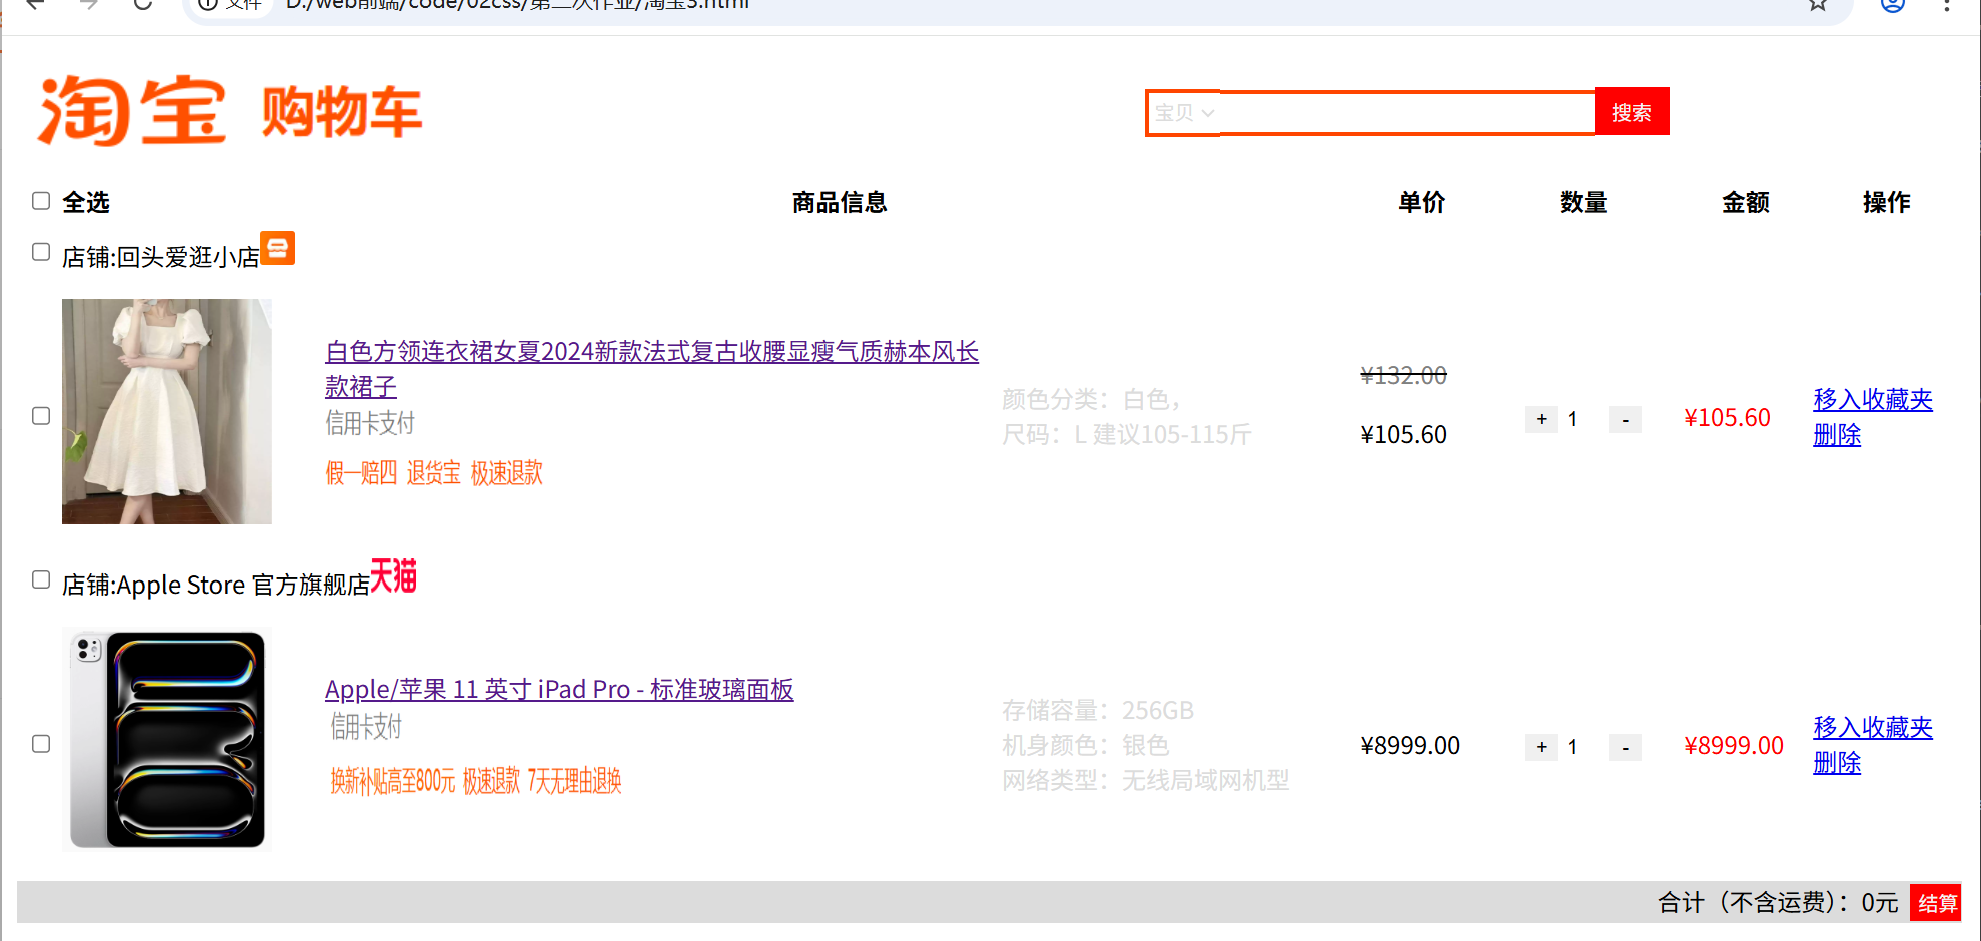Click the Taobao logo
Viewport: 1981px width, 941px height.
(x=131, y=110)
